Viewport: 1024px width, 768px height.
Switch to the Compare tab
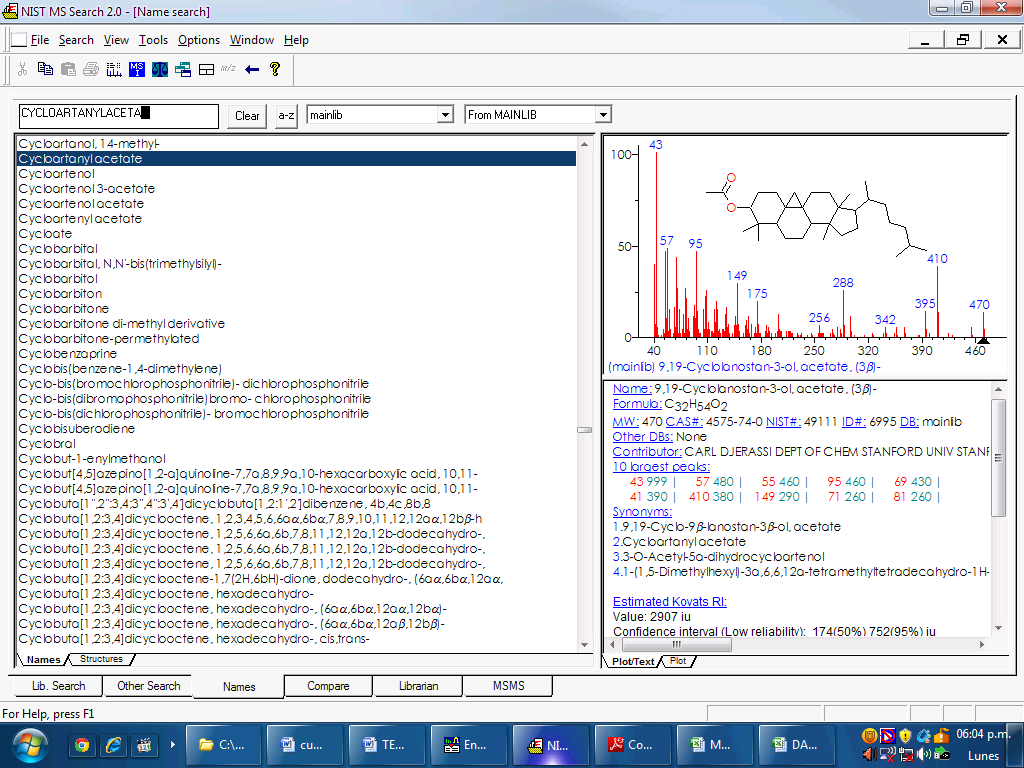(x=328, y=686)
